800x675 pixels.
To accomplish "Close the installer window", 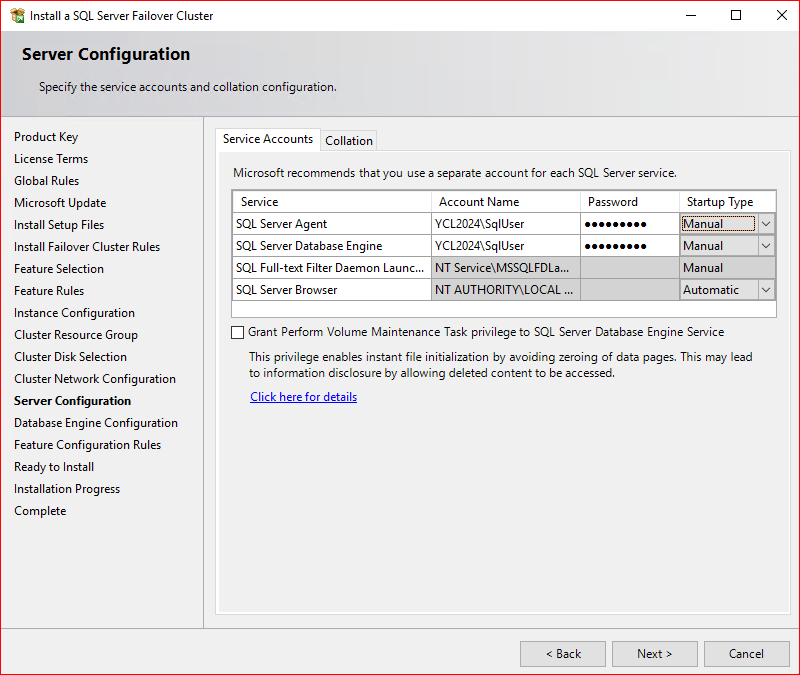I will coord(781,15).
